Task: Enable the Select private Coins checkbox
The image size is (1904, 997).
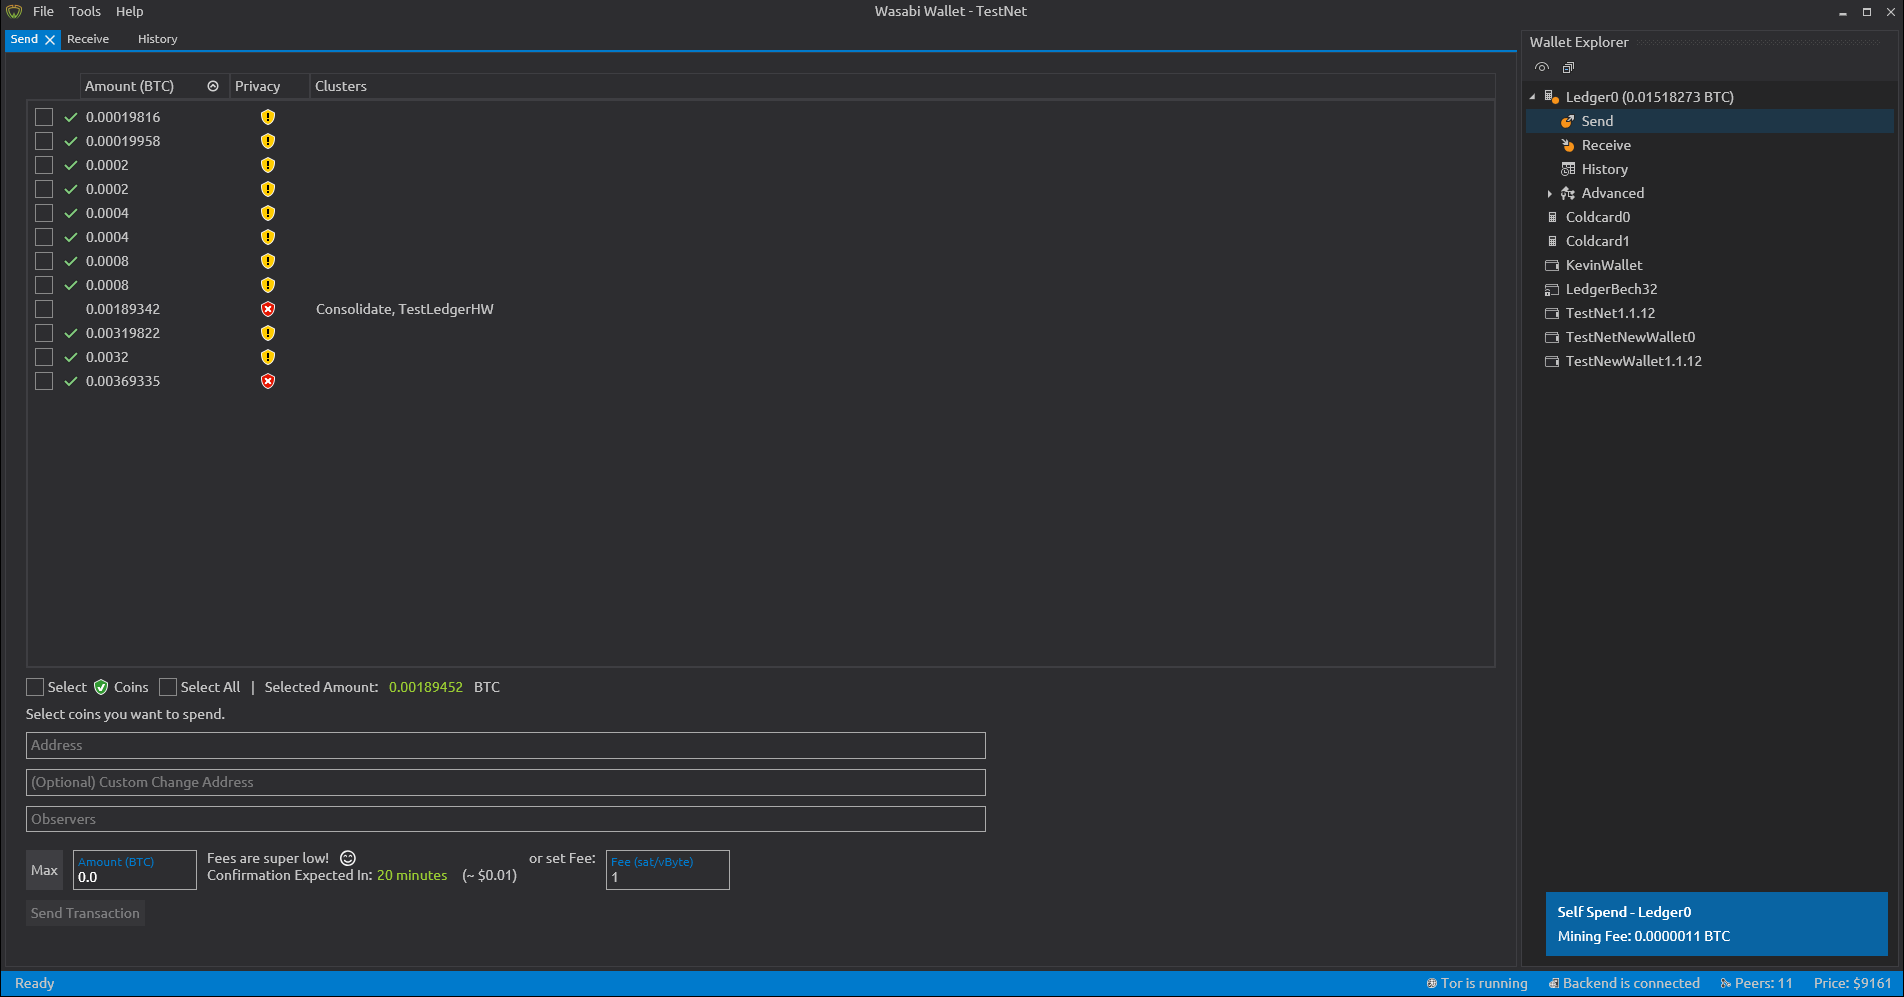Action: click(x=35, y=687)
